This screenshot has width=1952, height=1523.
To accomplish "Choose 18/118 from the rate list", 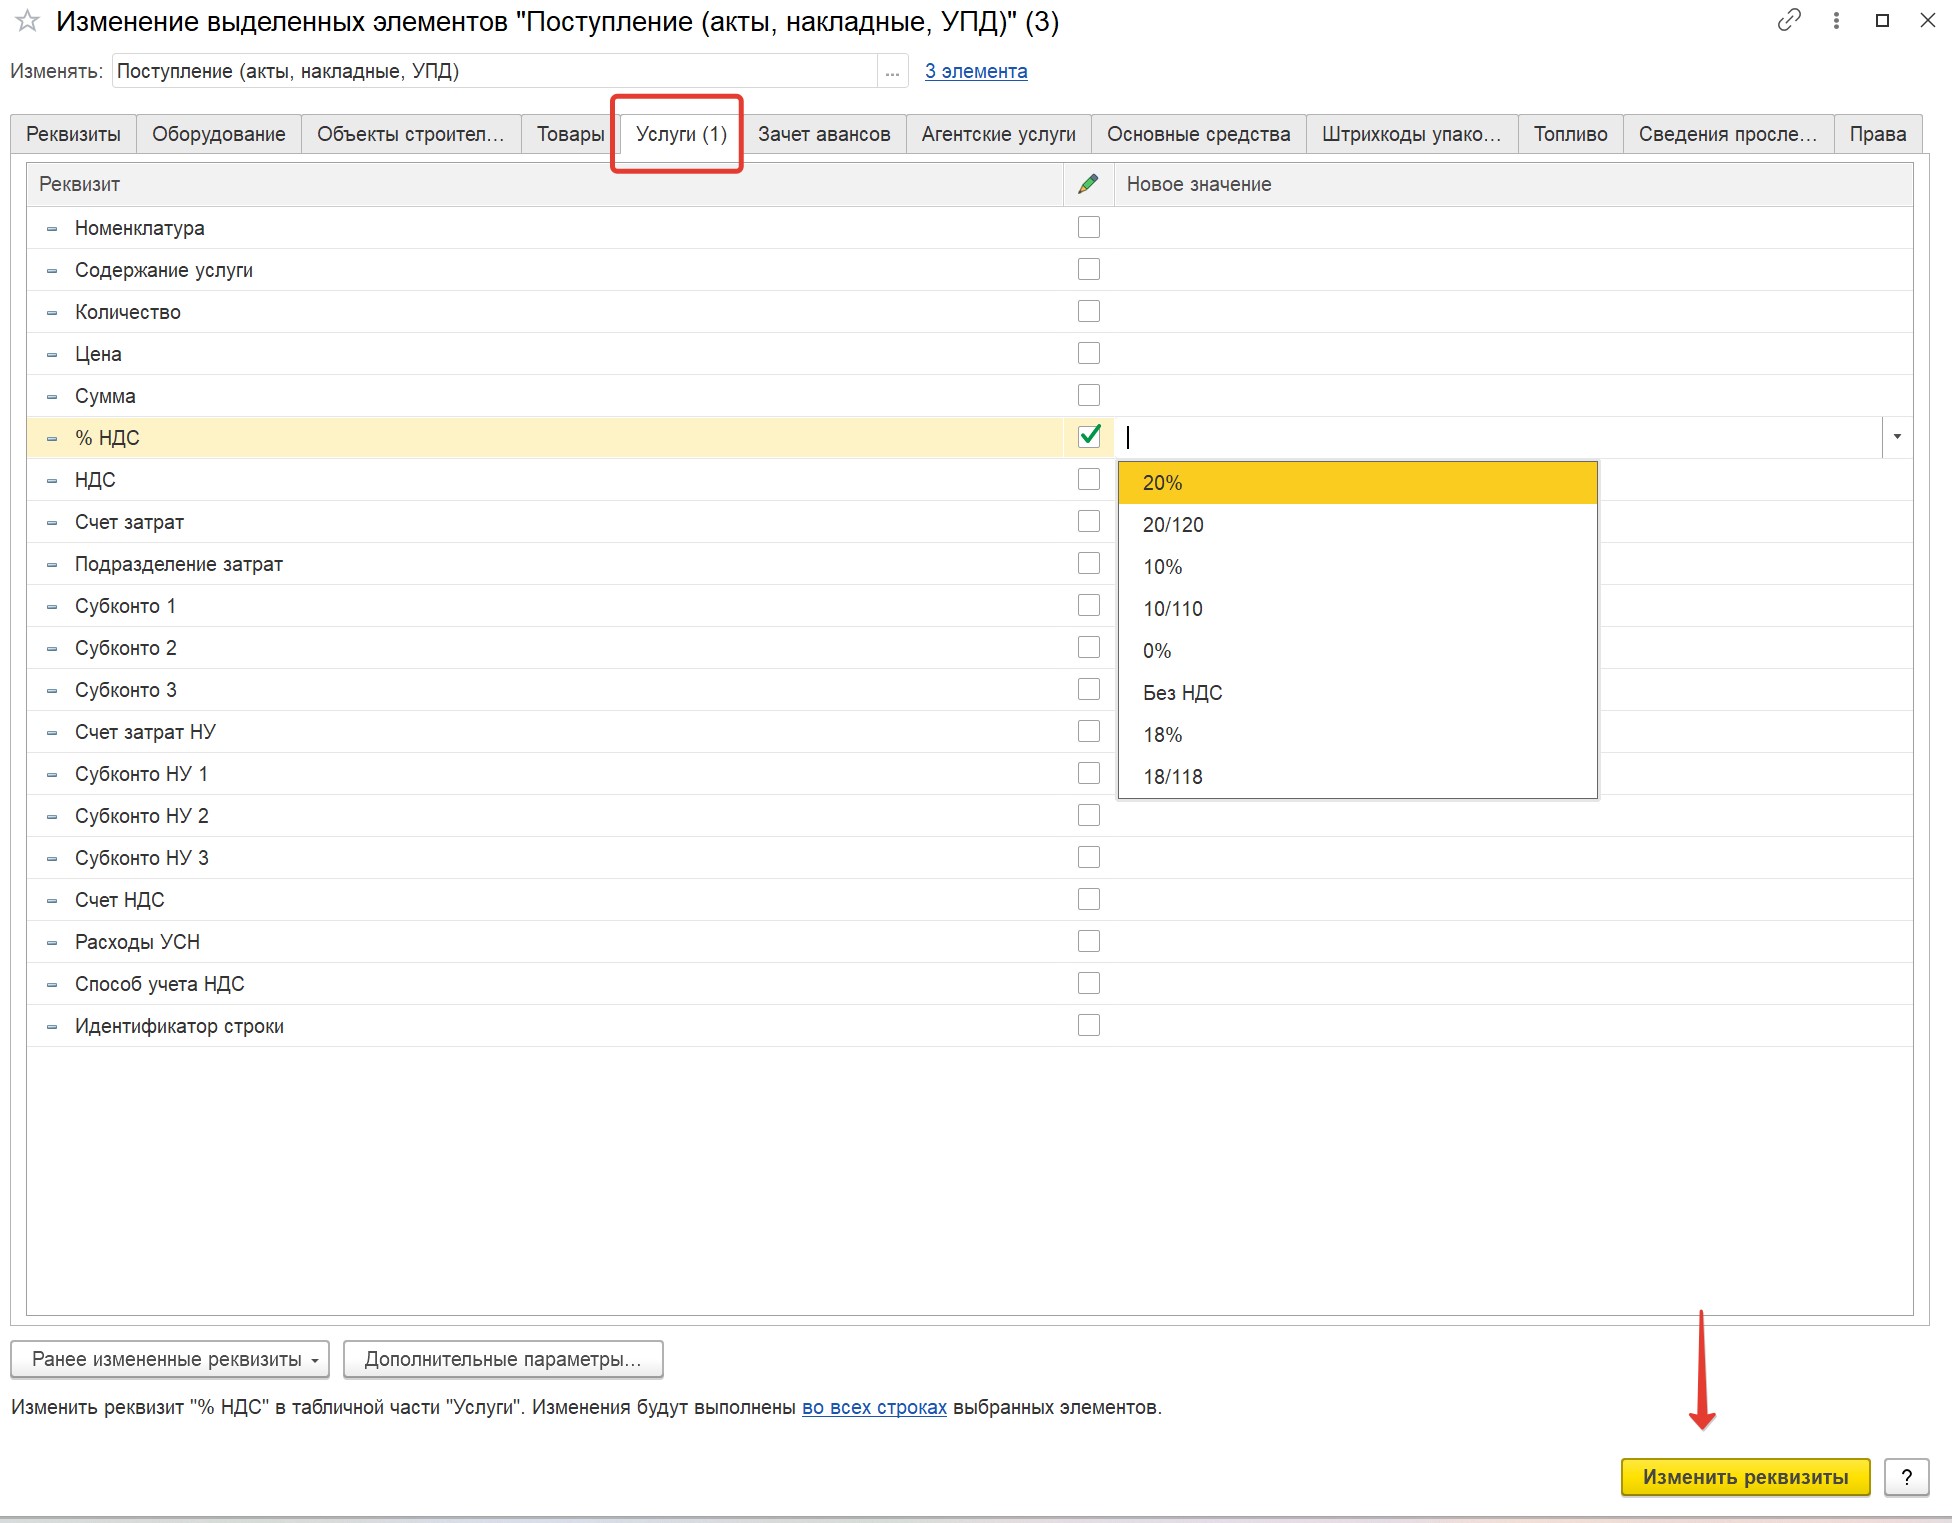I will [x=1357, y=777].
